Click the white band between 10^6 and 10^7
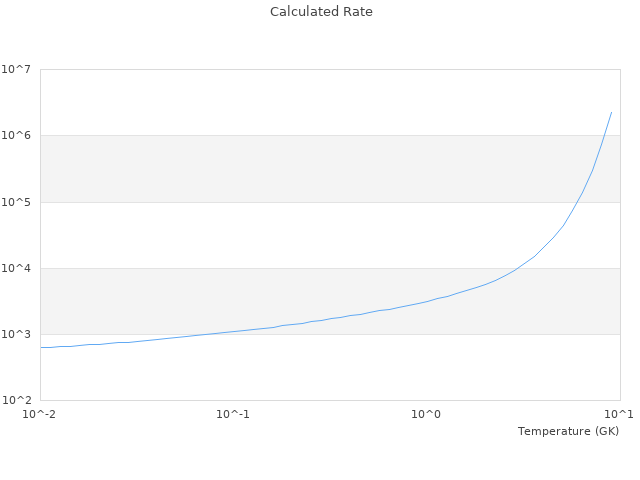The width and height of the screenshot is (640, 480). [300, 102]
